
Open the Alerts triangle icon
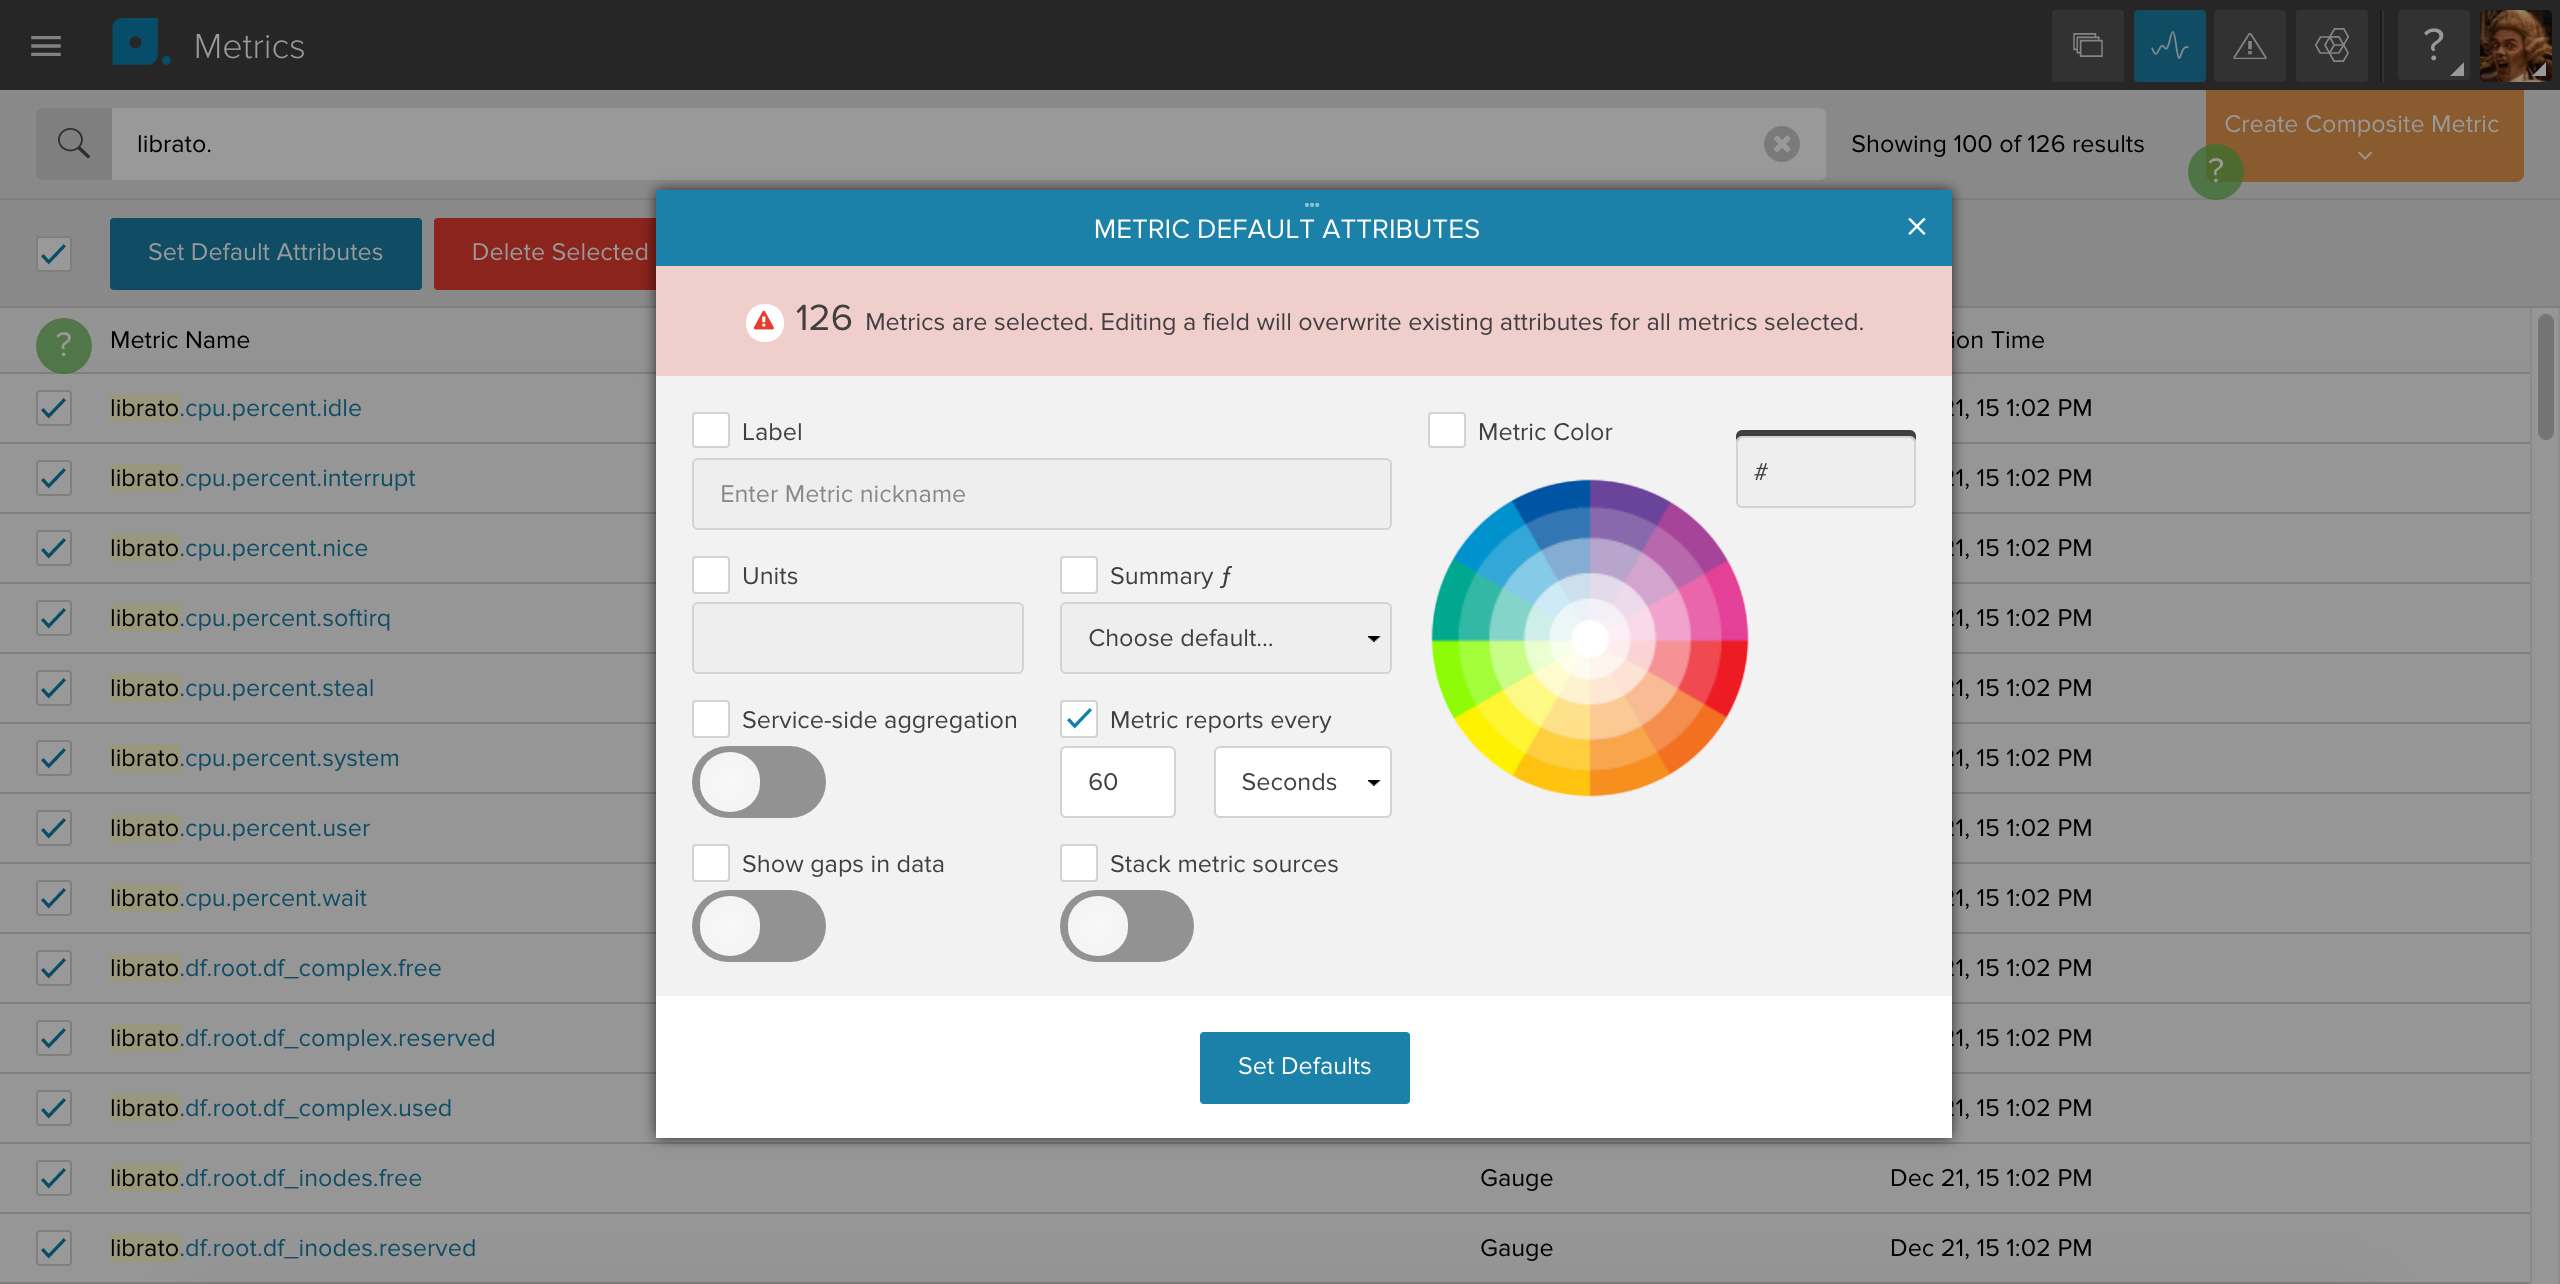click(x=2250, y=46)
